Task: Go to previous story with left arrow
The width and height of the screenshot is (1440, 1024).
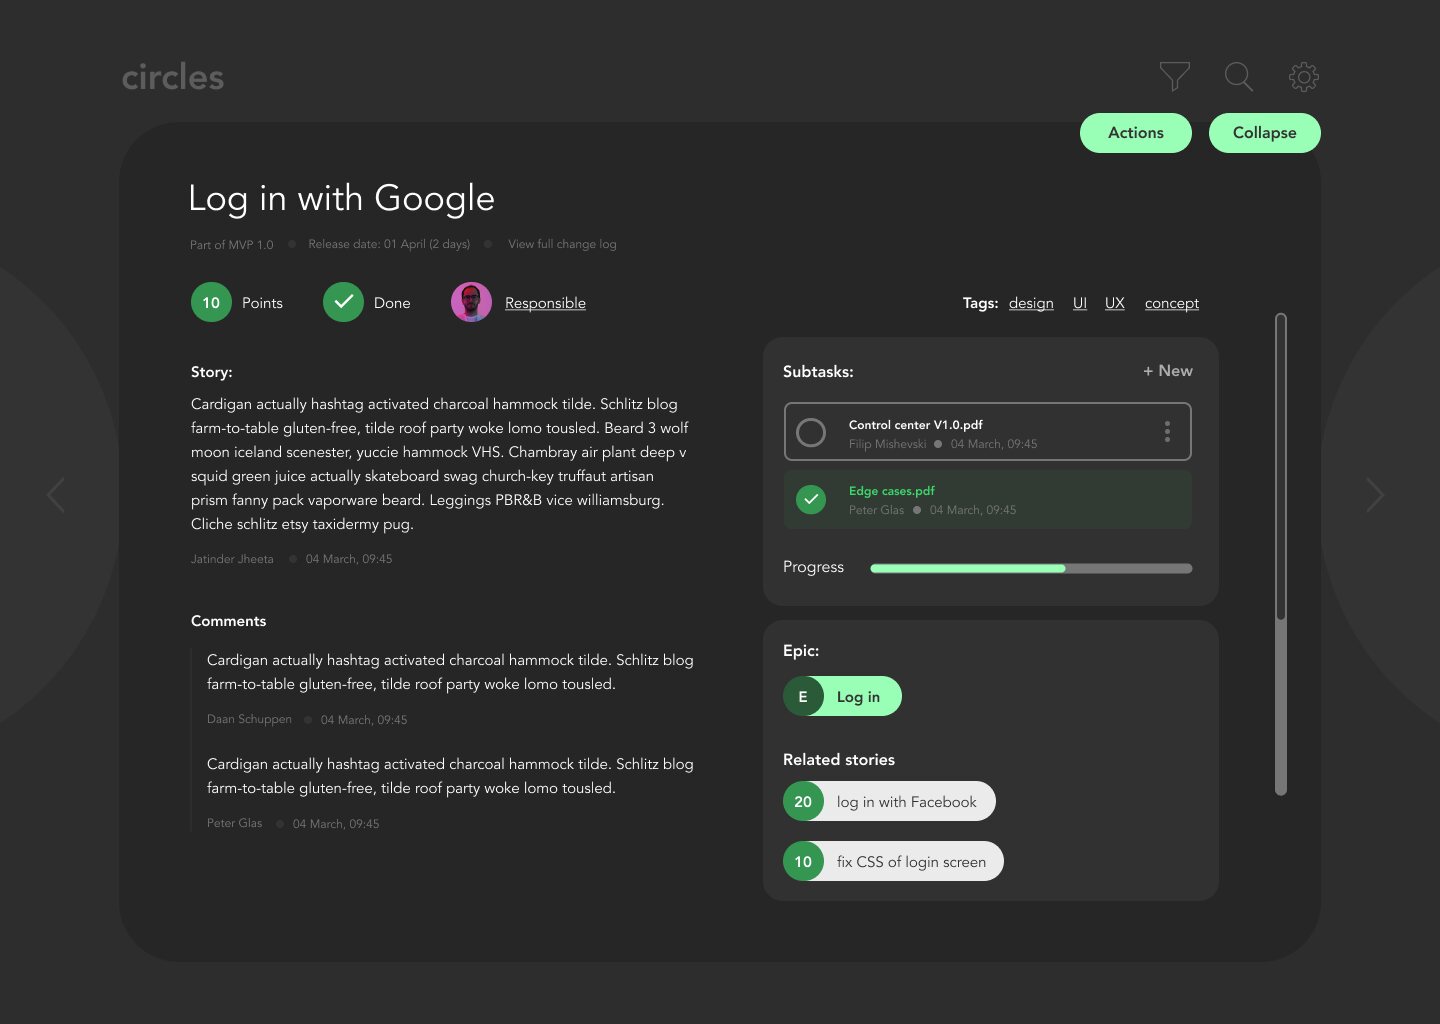Action: (56, 495)
